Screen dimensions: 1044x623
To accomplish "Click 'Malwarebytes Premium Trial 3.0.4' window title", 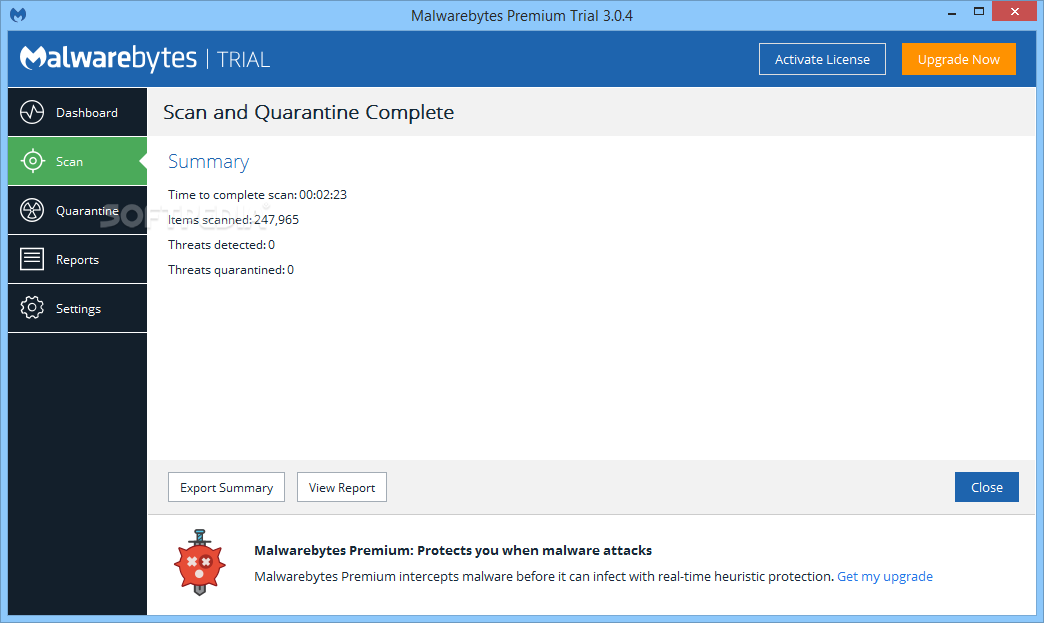I will 522,15.
